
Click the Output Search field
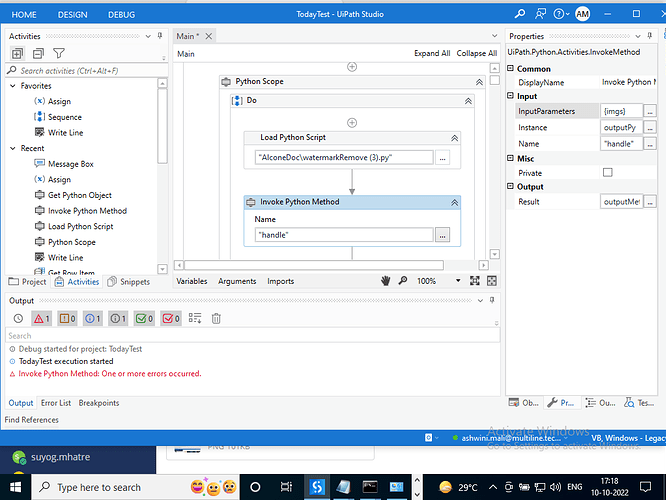252,336
